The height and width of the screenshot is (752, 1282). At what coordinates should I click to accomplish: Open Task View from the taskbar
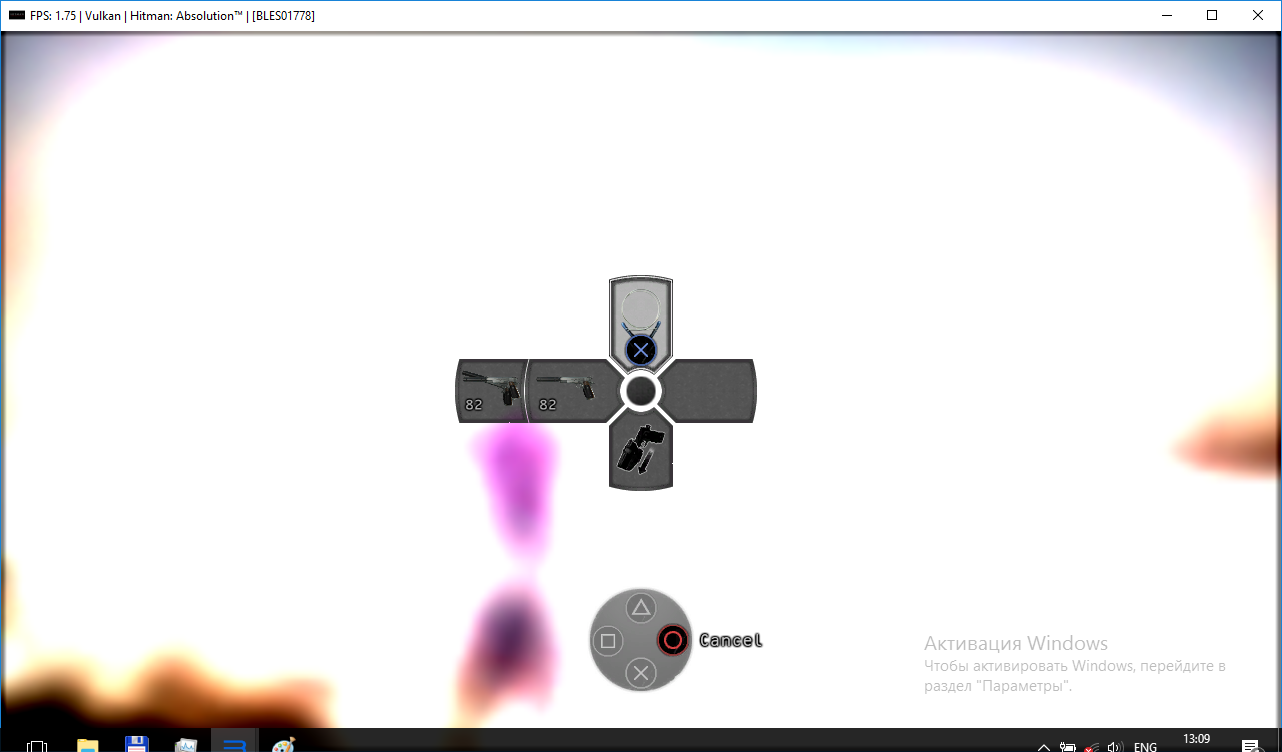click(37, 745)
